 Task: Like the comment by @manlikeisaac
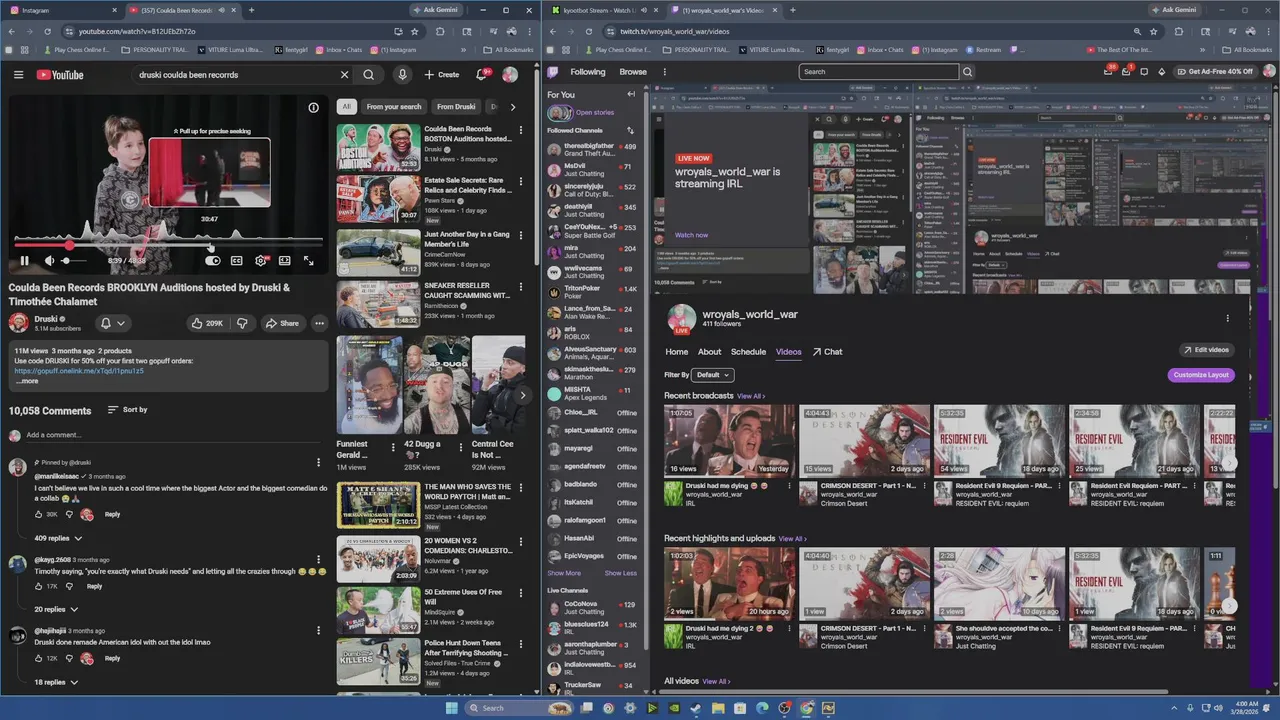40,514
